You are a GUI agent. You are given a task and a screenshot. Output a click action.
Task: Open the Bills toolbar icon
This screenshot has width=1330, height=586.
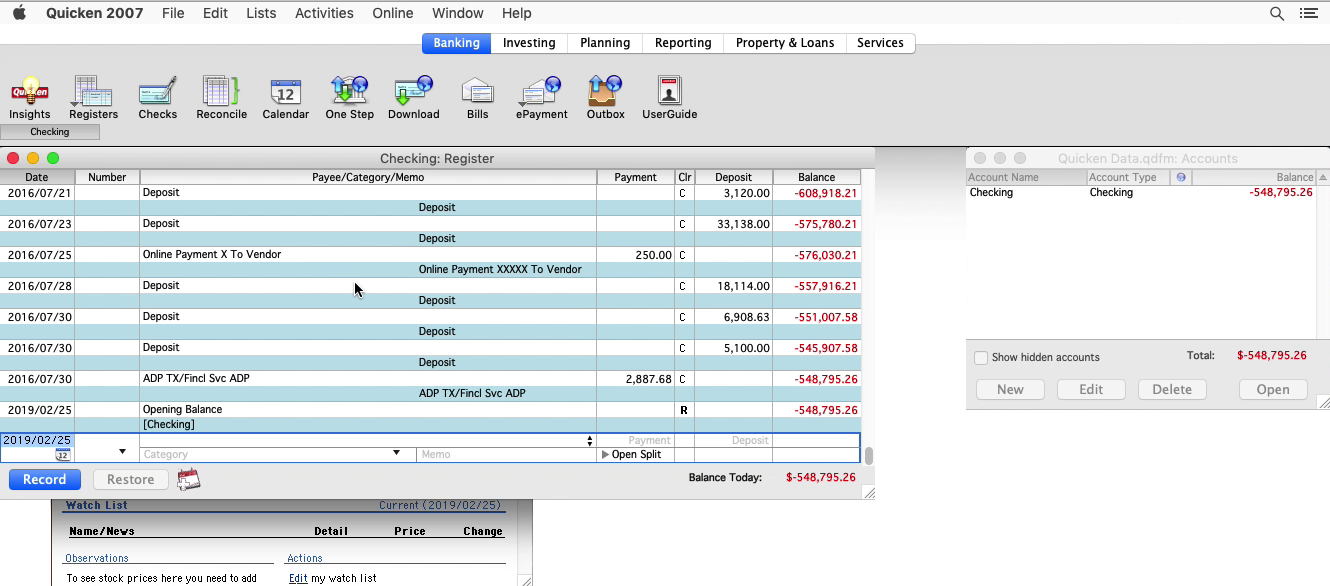pos(477,98)
